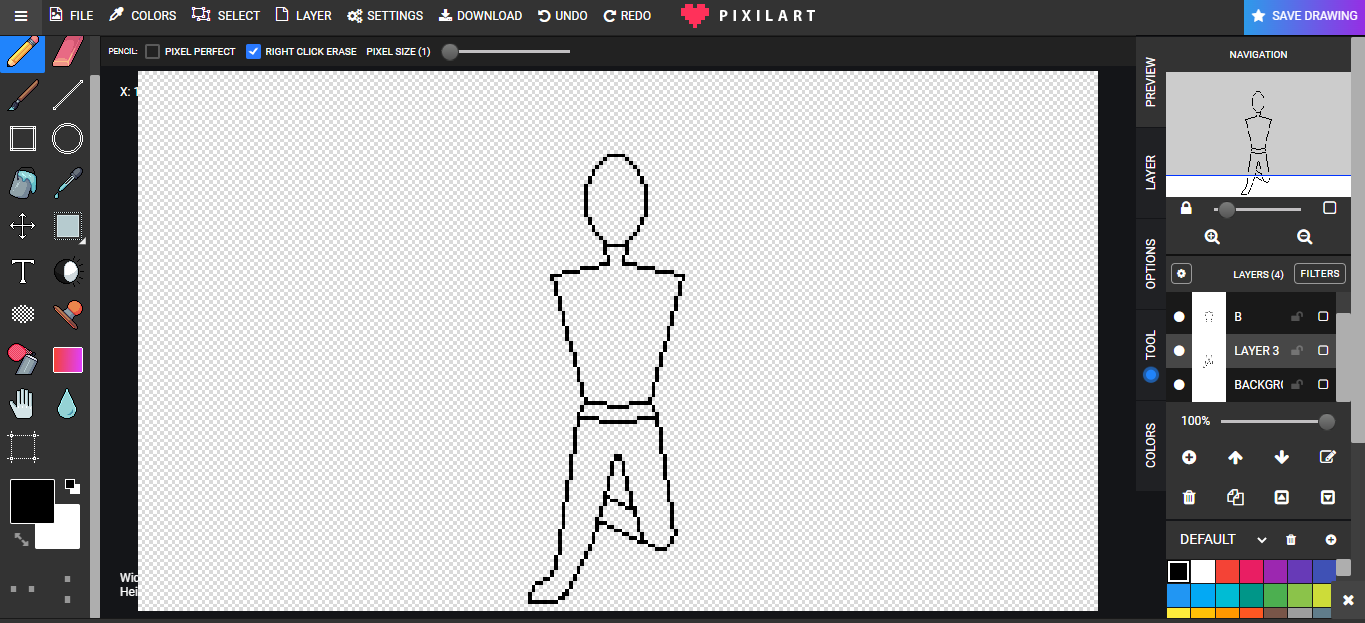Select the Blur water-drop tool
The image size is (1365, 623).
[x=67, y=403]
